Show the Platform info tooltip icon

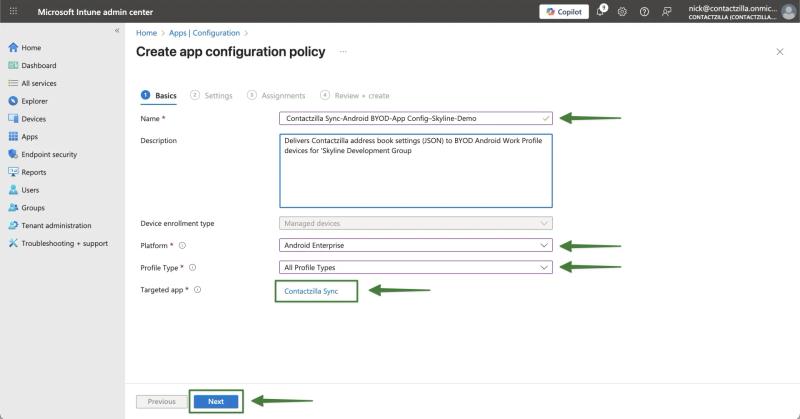pyautogui.click(x=182, y=245)
